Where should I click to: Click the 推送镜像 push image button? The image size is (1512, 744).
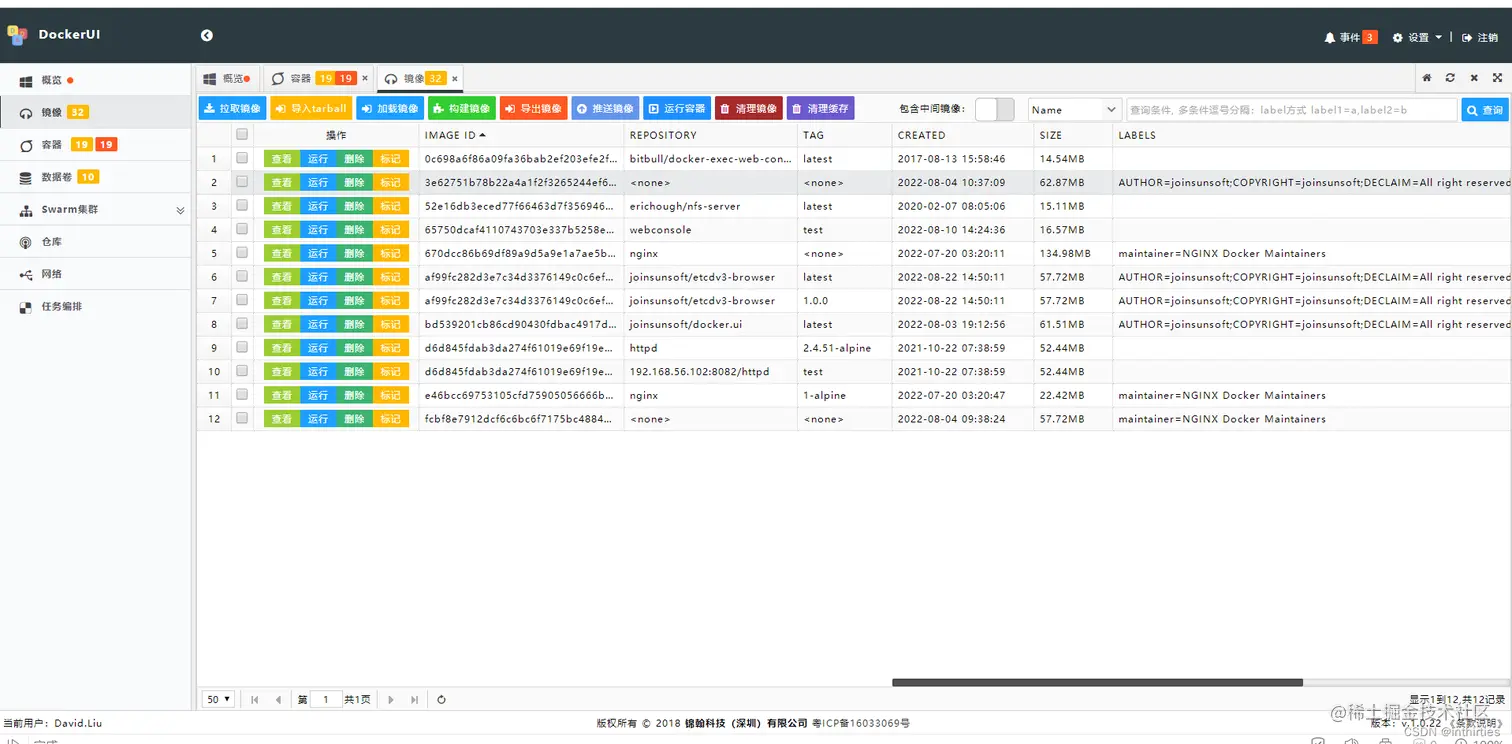click(606, 108)
